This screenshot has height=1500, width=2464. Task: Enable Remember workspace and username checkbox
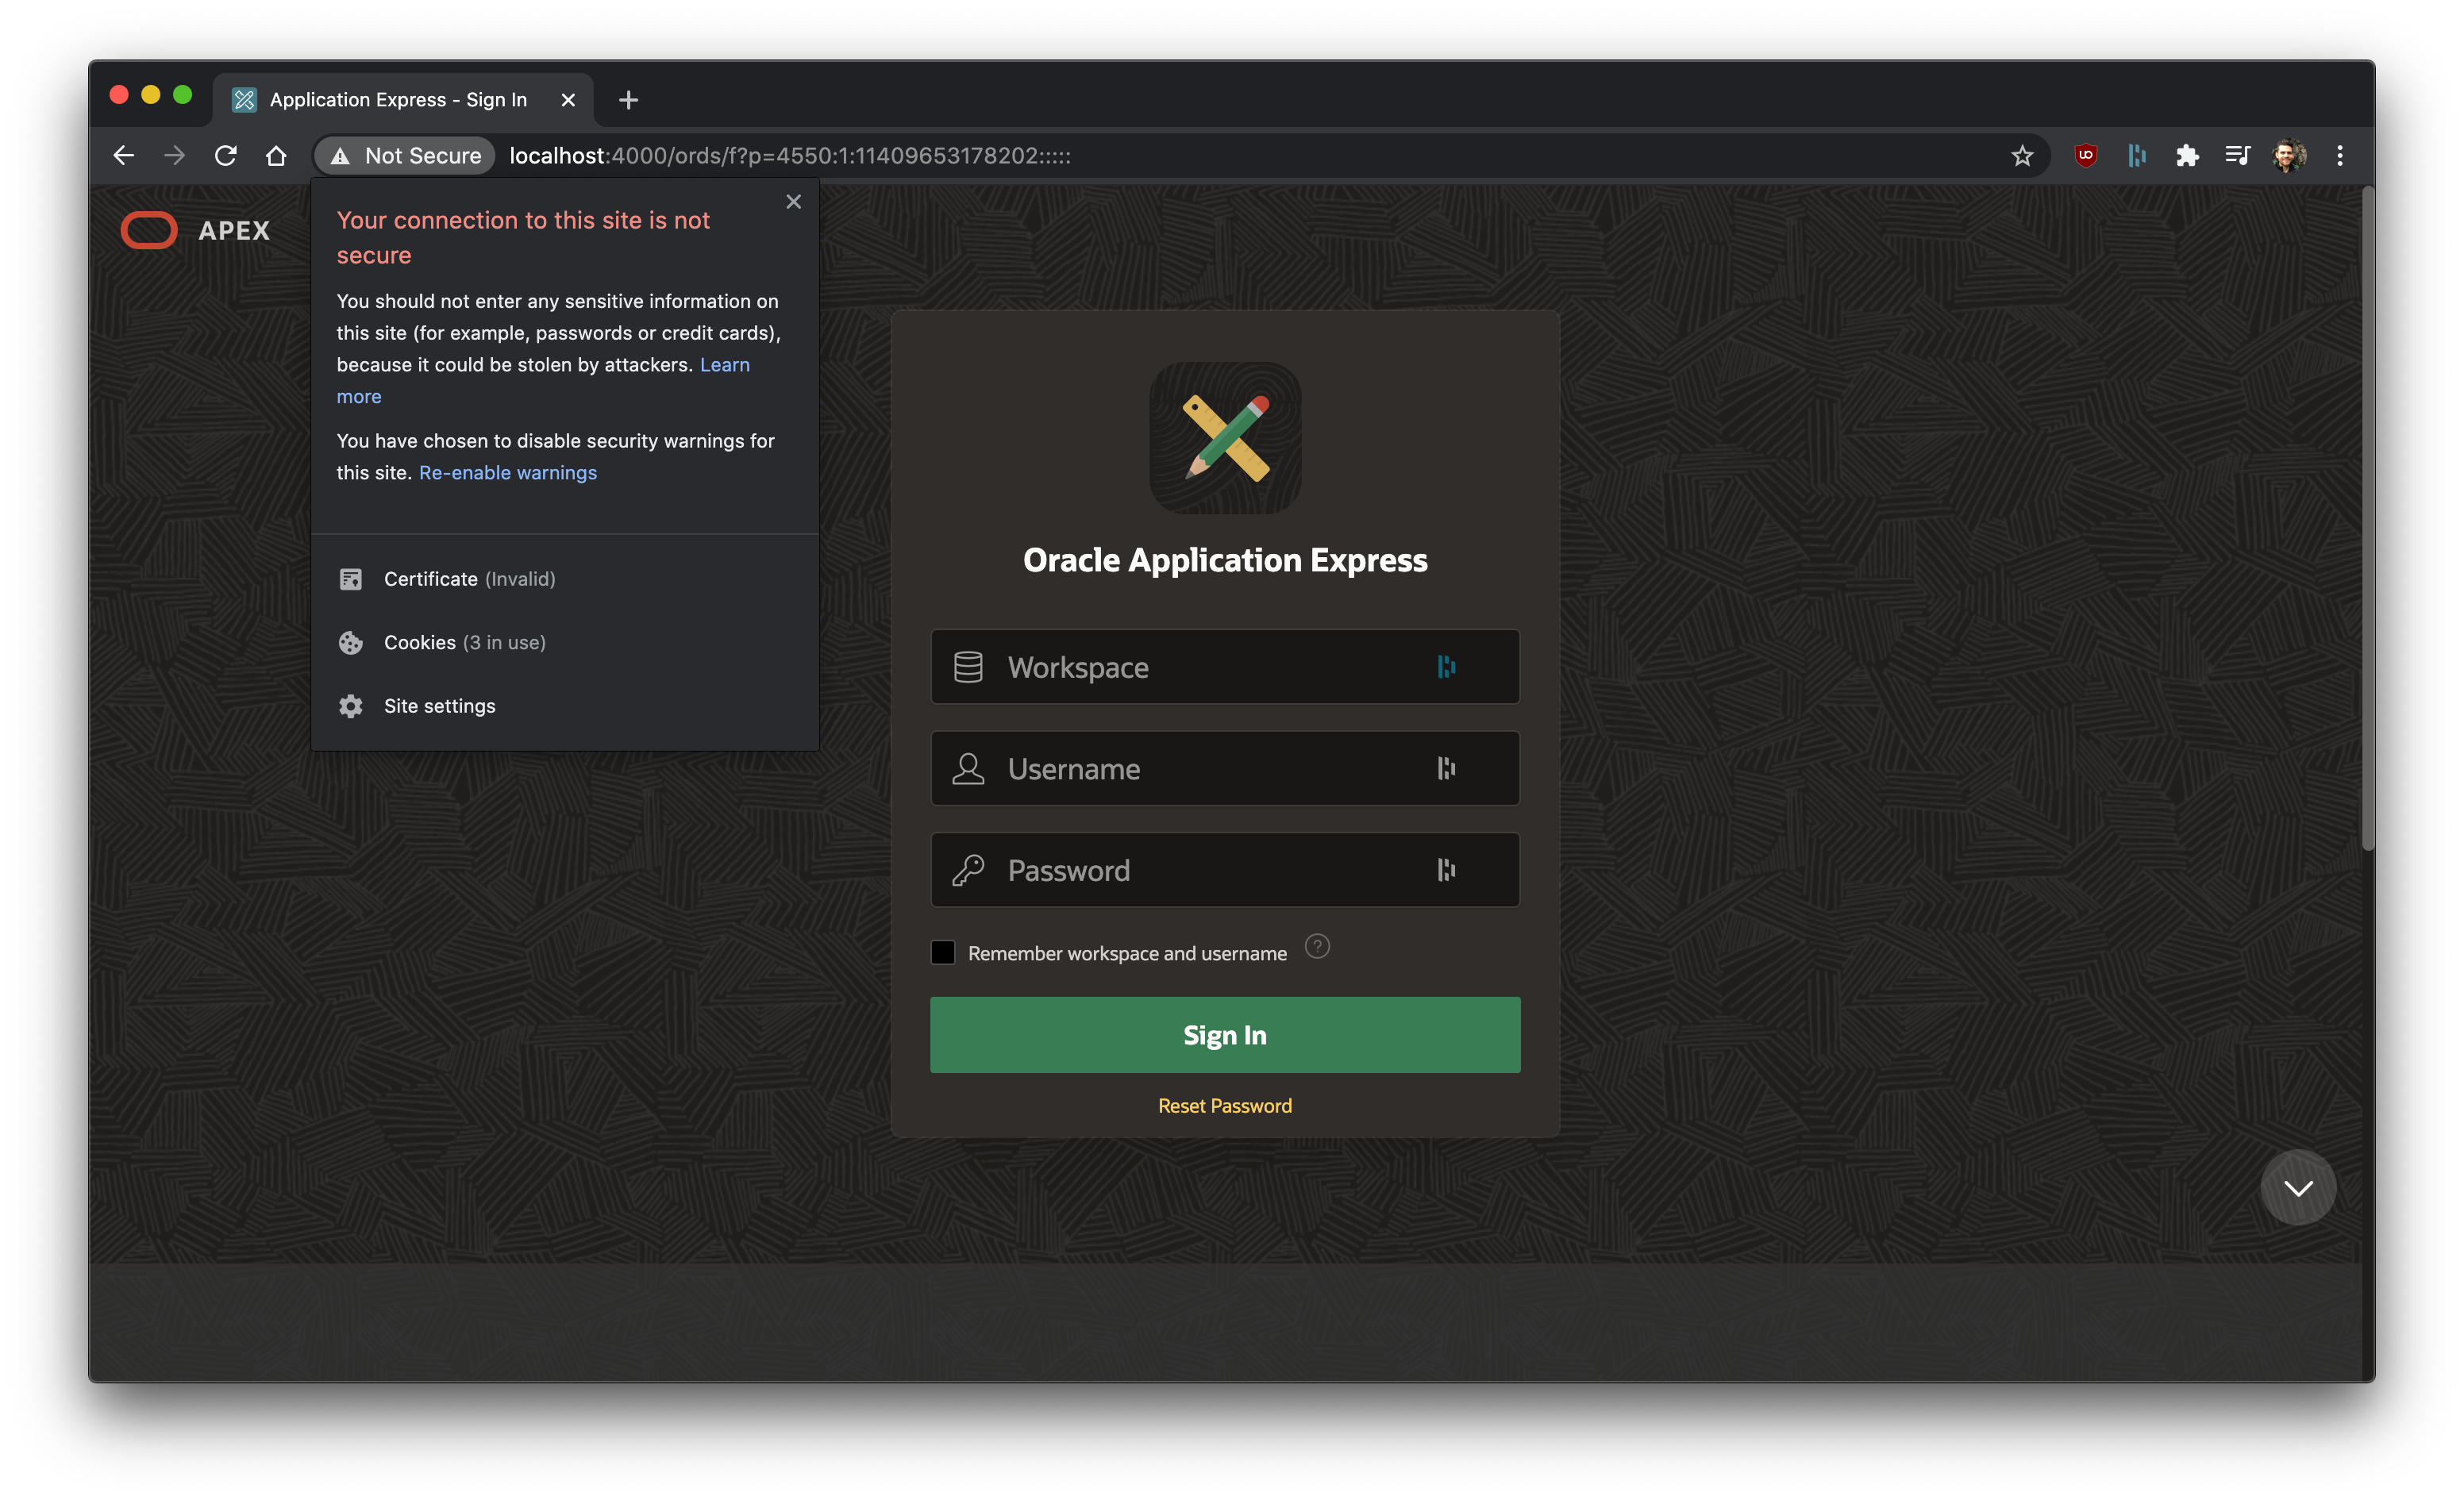[942, 952]
